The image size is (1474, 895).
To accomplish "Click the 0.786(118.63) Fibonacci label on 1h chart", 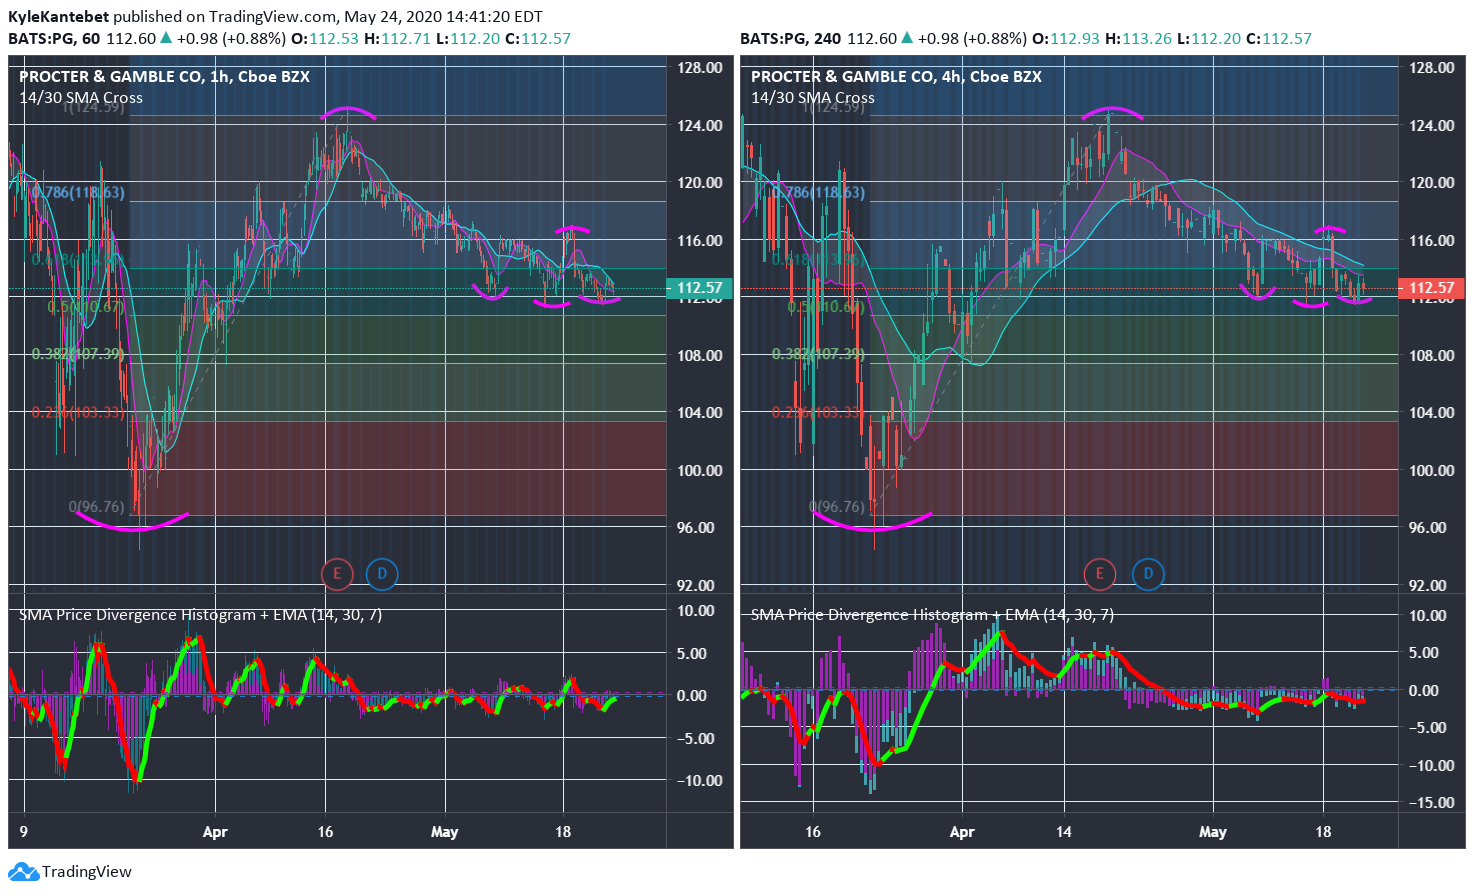I will click(78, 193).
